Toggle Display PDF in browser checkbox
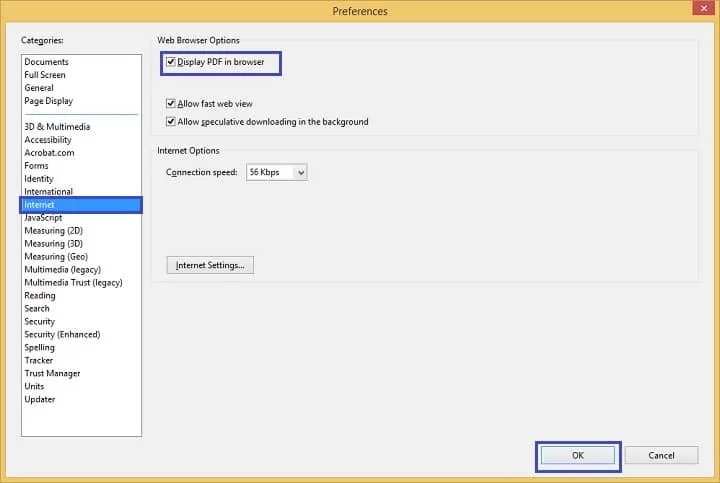720x483 pixels. click(172, 62)
